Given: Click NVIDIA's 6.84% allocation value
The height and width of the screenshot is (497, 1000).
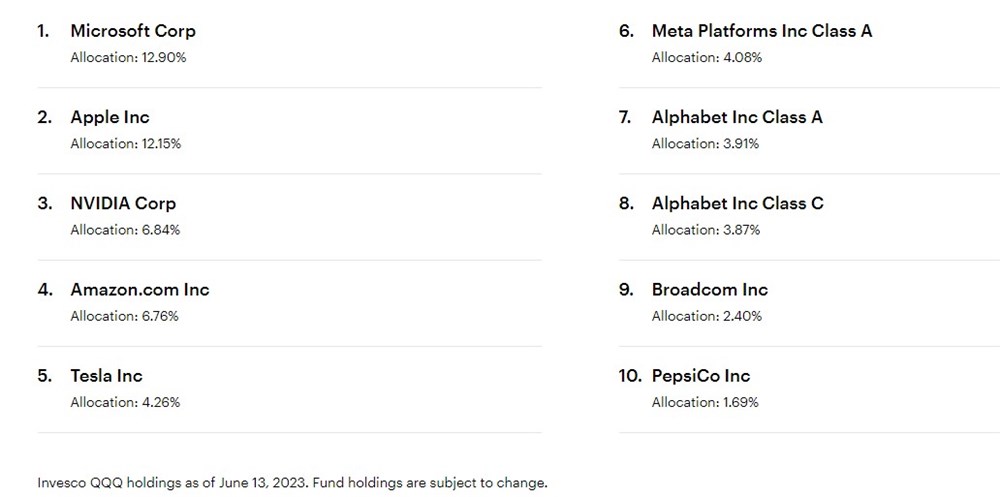Looking at the screenshot, I should click(x=125, y=230).
